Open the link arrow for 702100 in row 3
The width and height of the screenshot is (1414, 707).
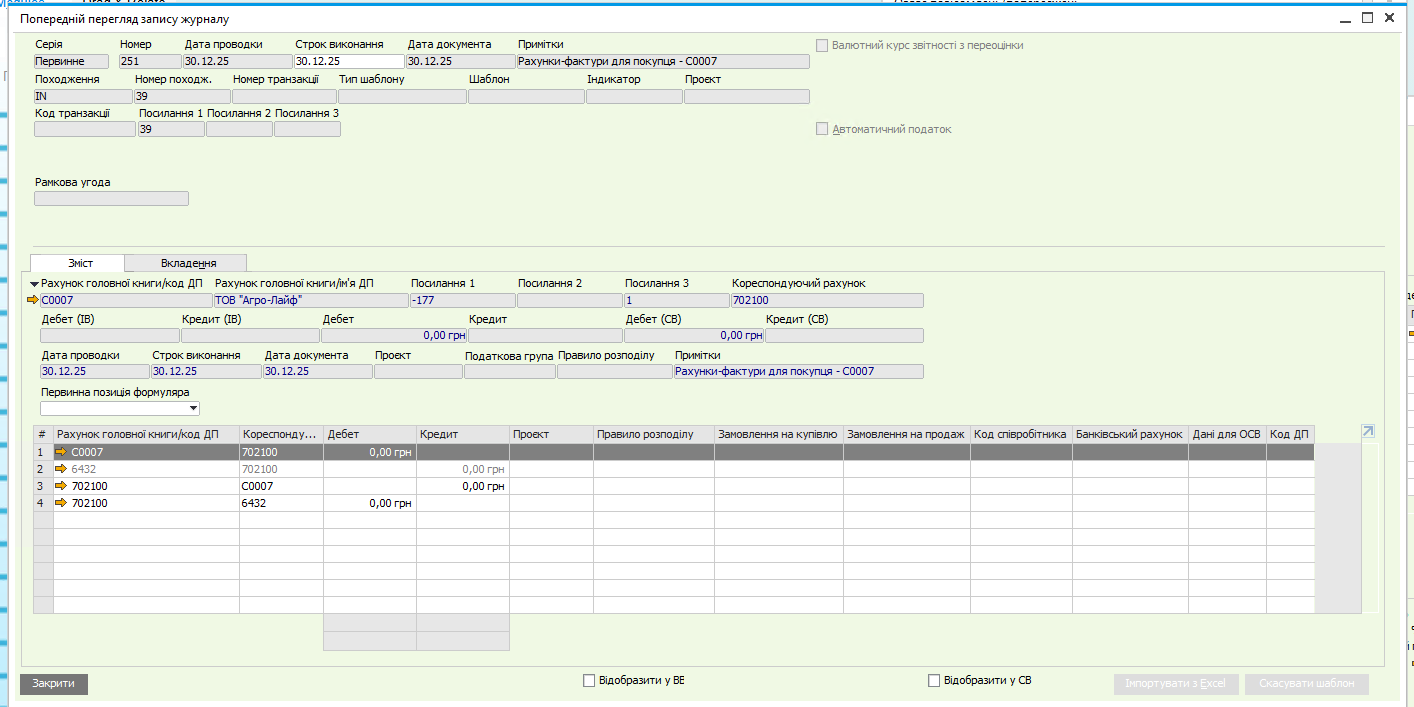[x=62, y=486]
